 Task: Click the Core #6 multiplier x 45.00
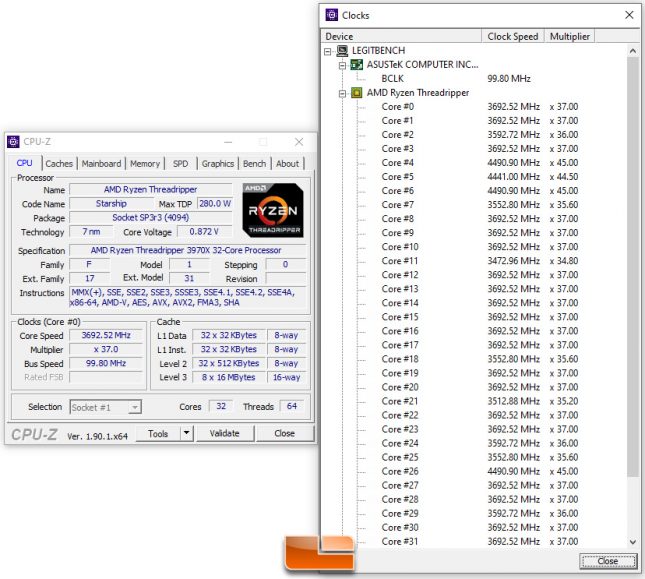tap(564, 191)
